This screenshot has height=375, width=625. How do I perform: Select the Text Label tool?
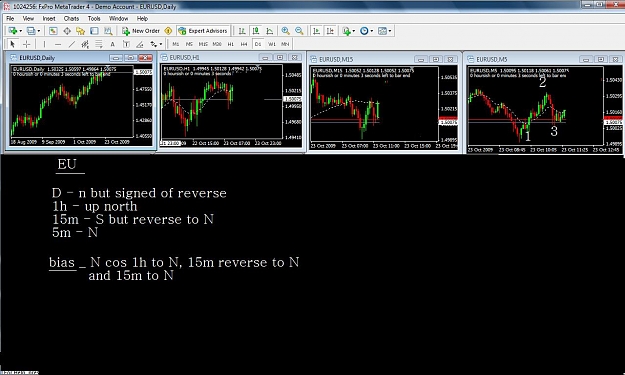pos(126,44)
